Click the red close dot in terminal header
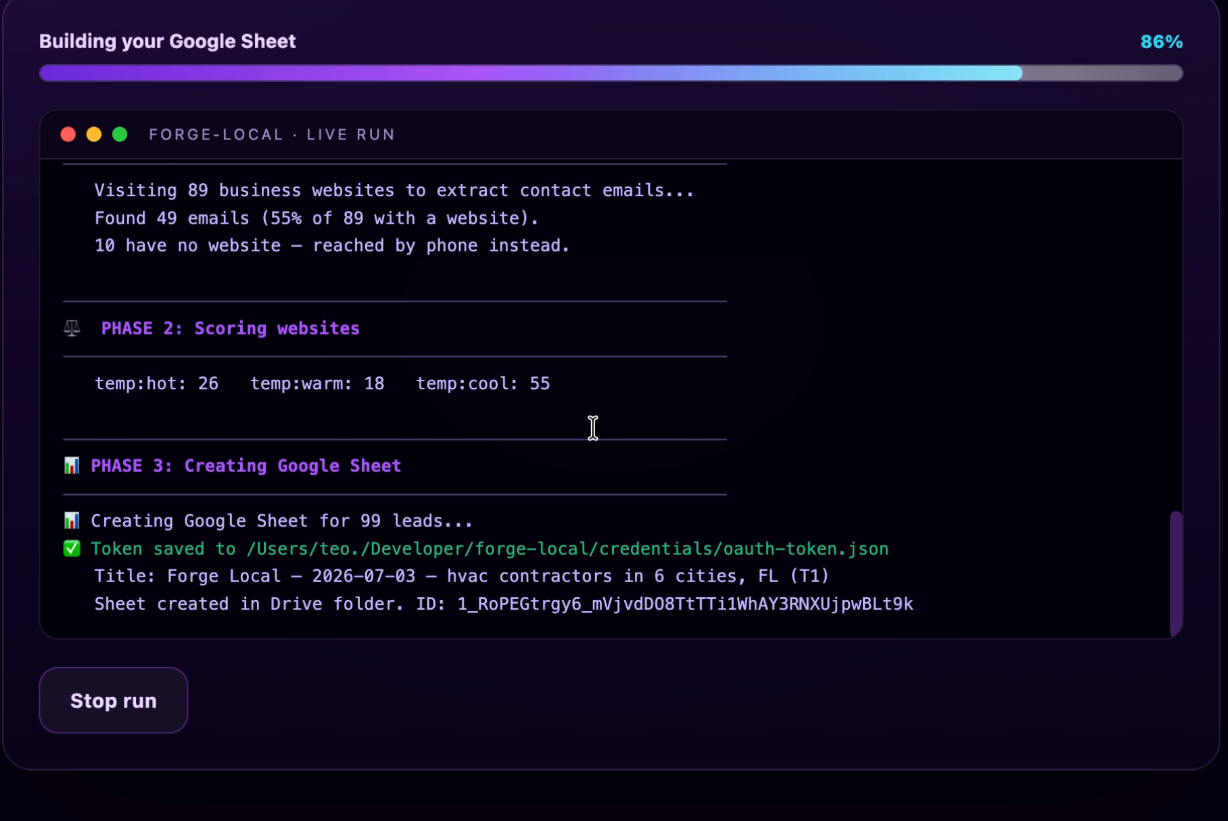 click(68, 134)
